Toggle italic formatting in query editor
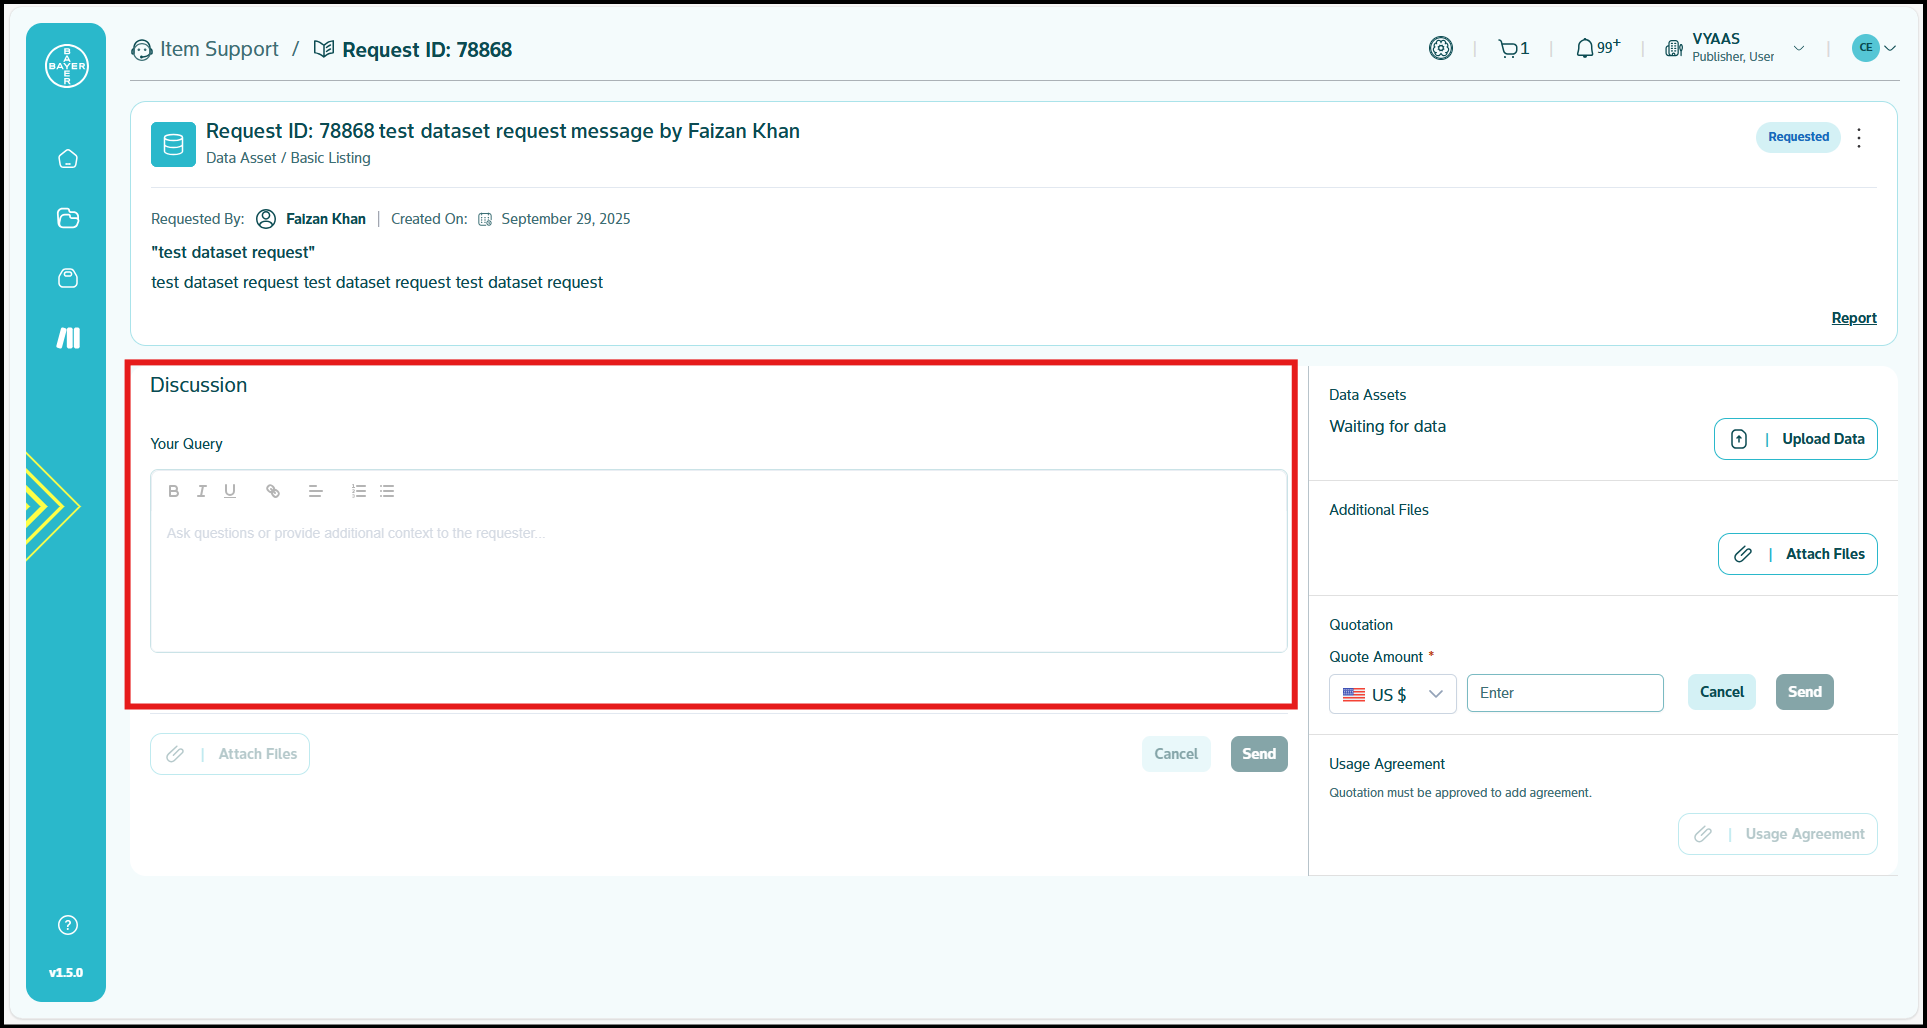Screen dimensions: 1927x1028 click(x=202, y=491)
